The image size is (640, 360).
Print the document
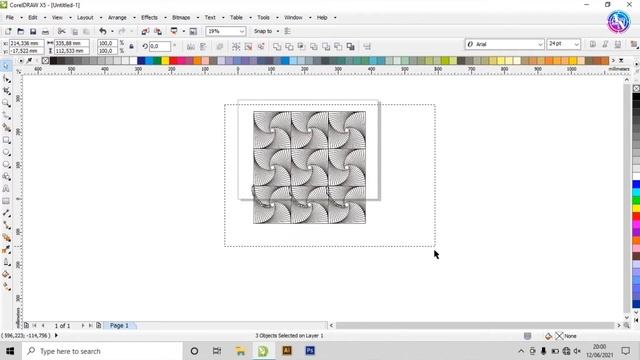(x=45, y=31)
